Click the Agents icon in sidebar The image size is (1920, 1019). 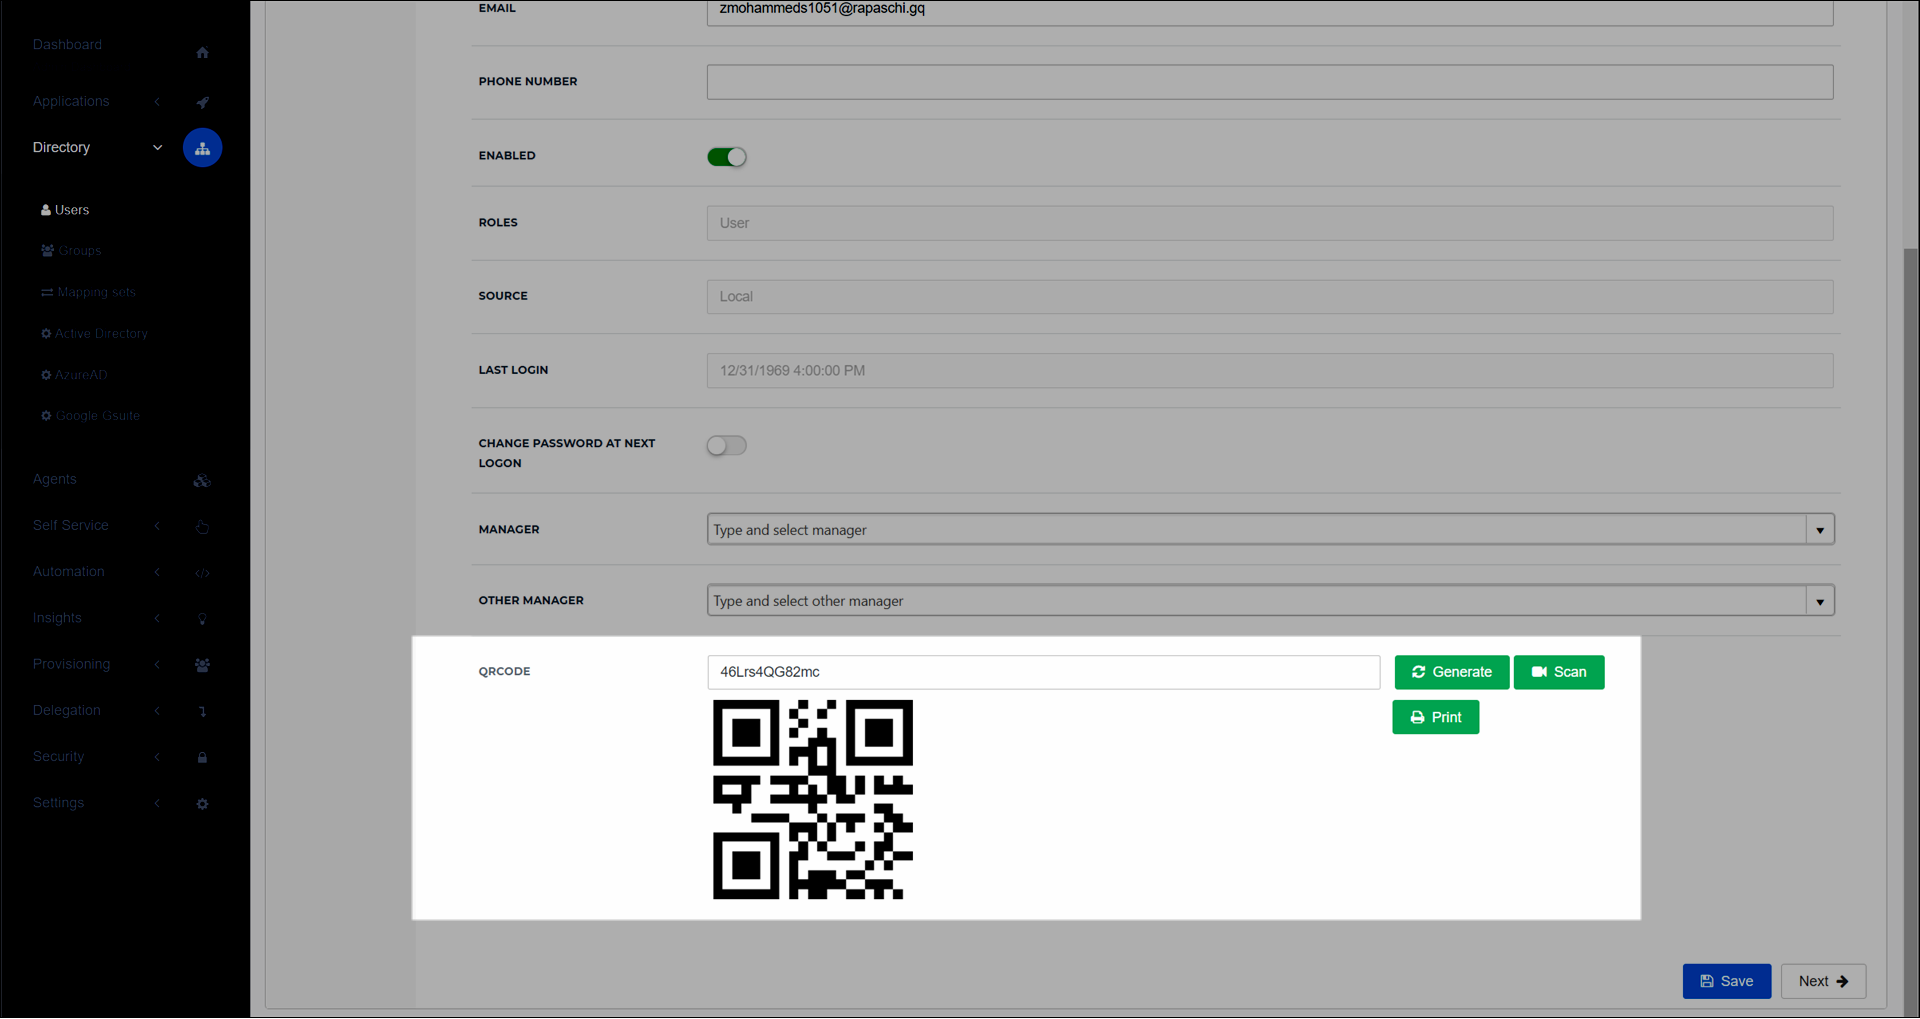pos(202,481)
